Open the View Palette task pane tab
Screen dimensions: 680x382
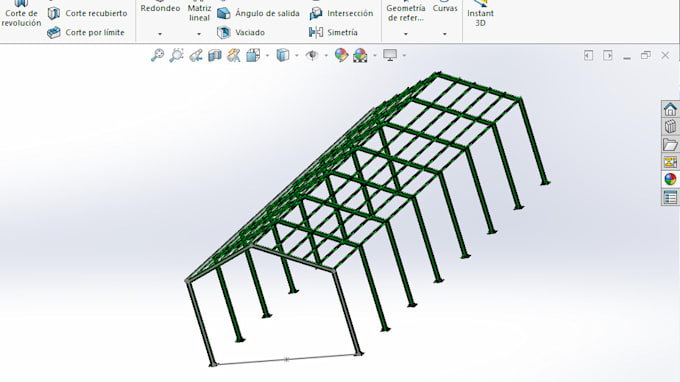(x=670, y=162)
